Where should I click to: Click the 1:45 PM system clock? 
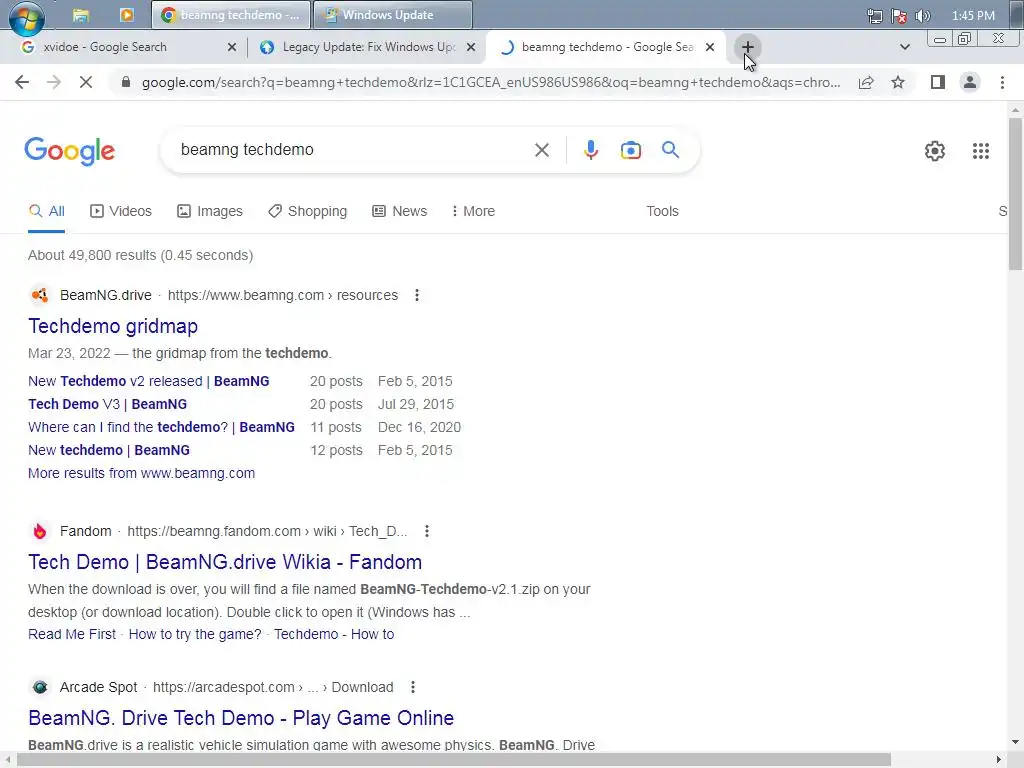973,16
